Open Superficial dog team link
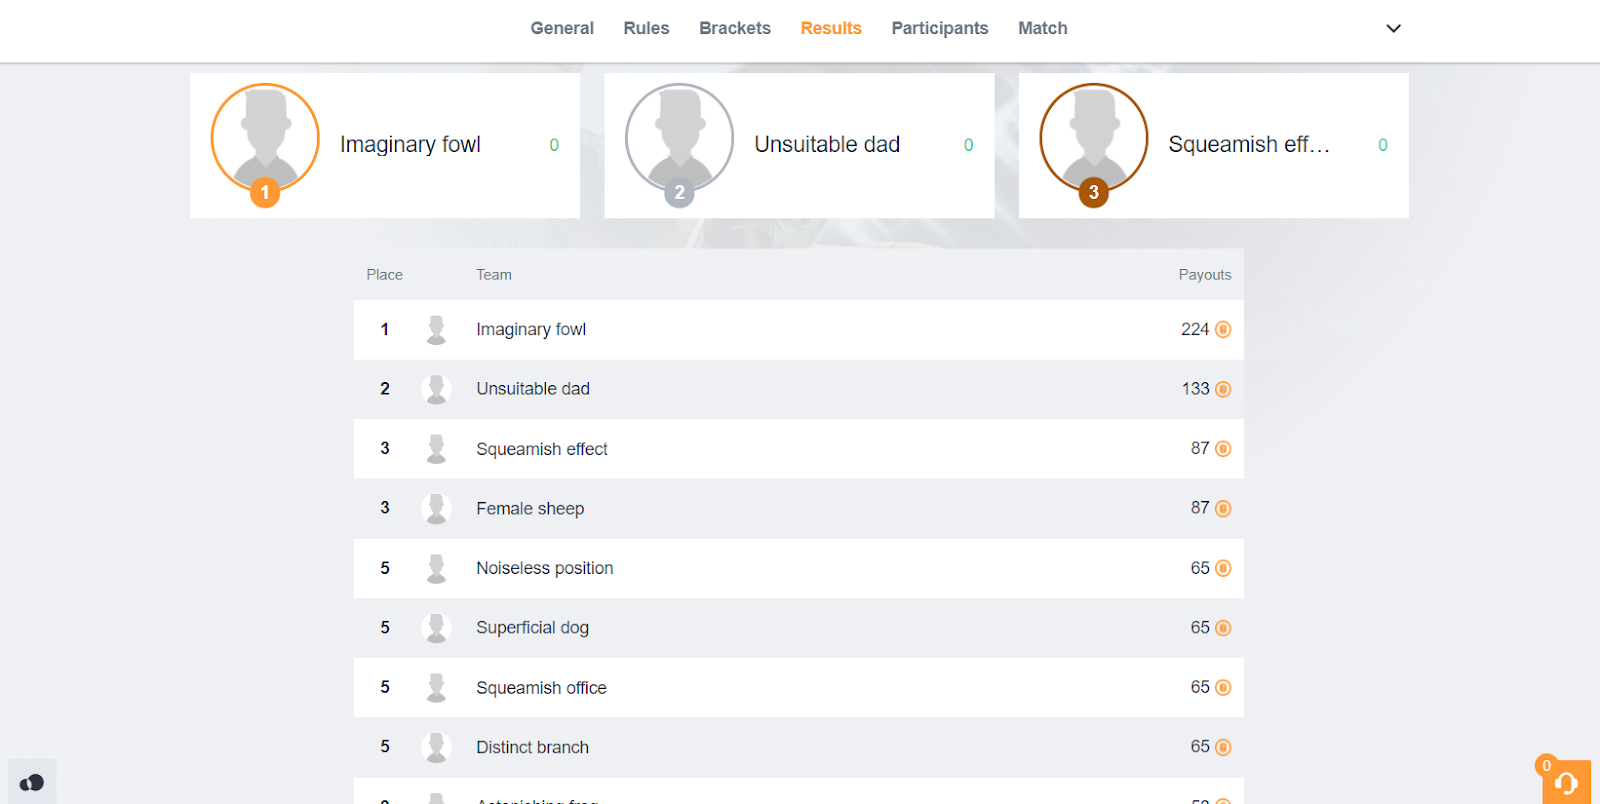The height and width of the screenshot is (804, 1600). point(532,628)
